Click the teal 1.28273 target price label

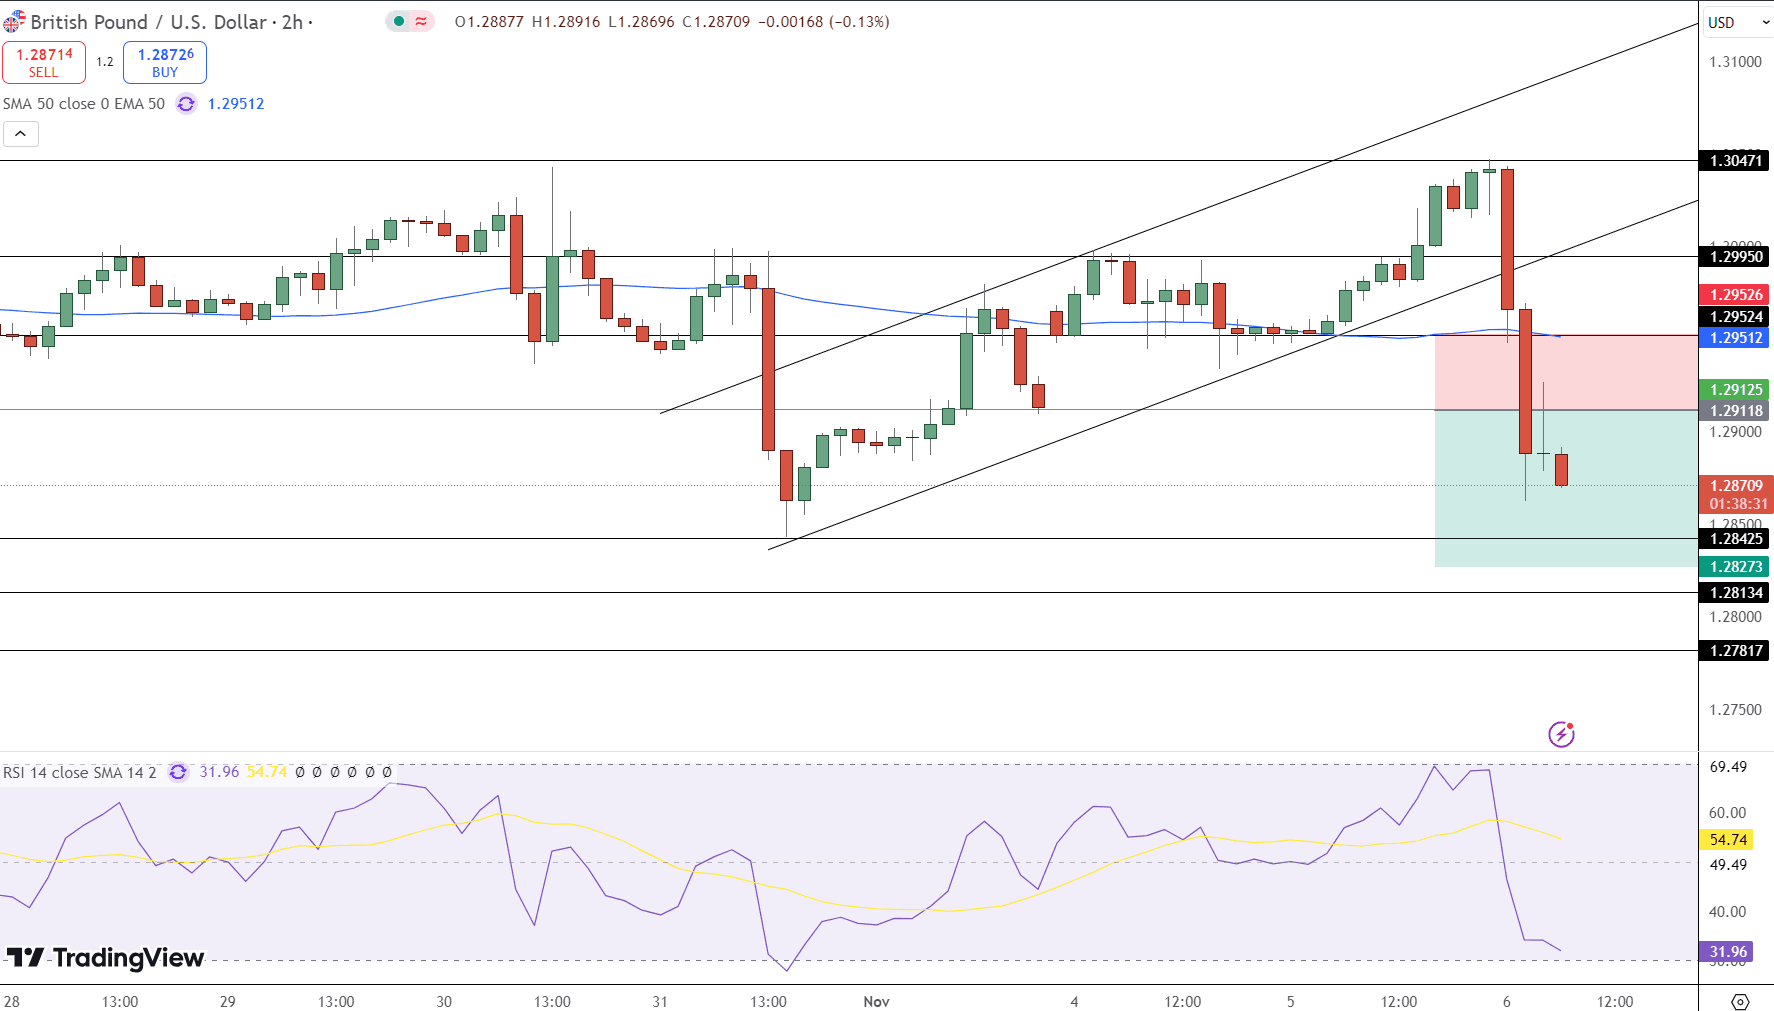tap(1735, 567)
